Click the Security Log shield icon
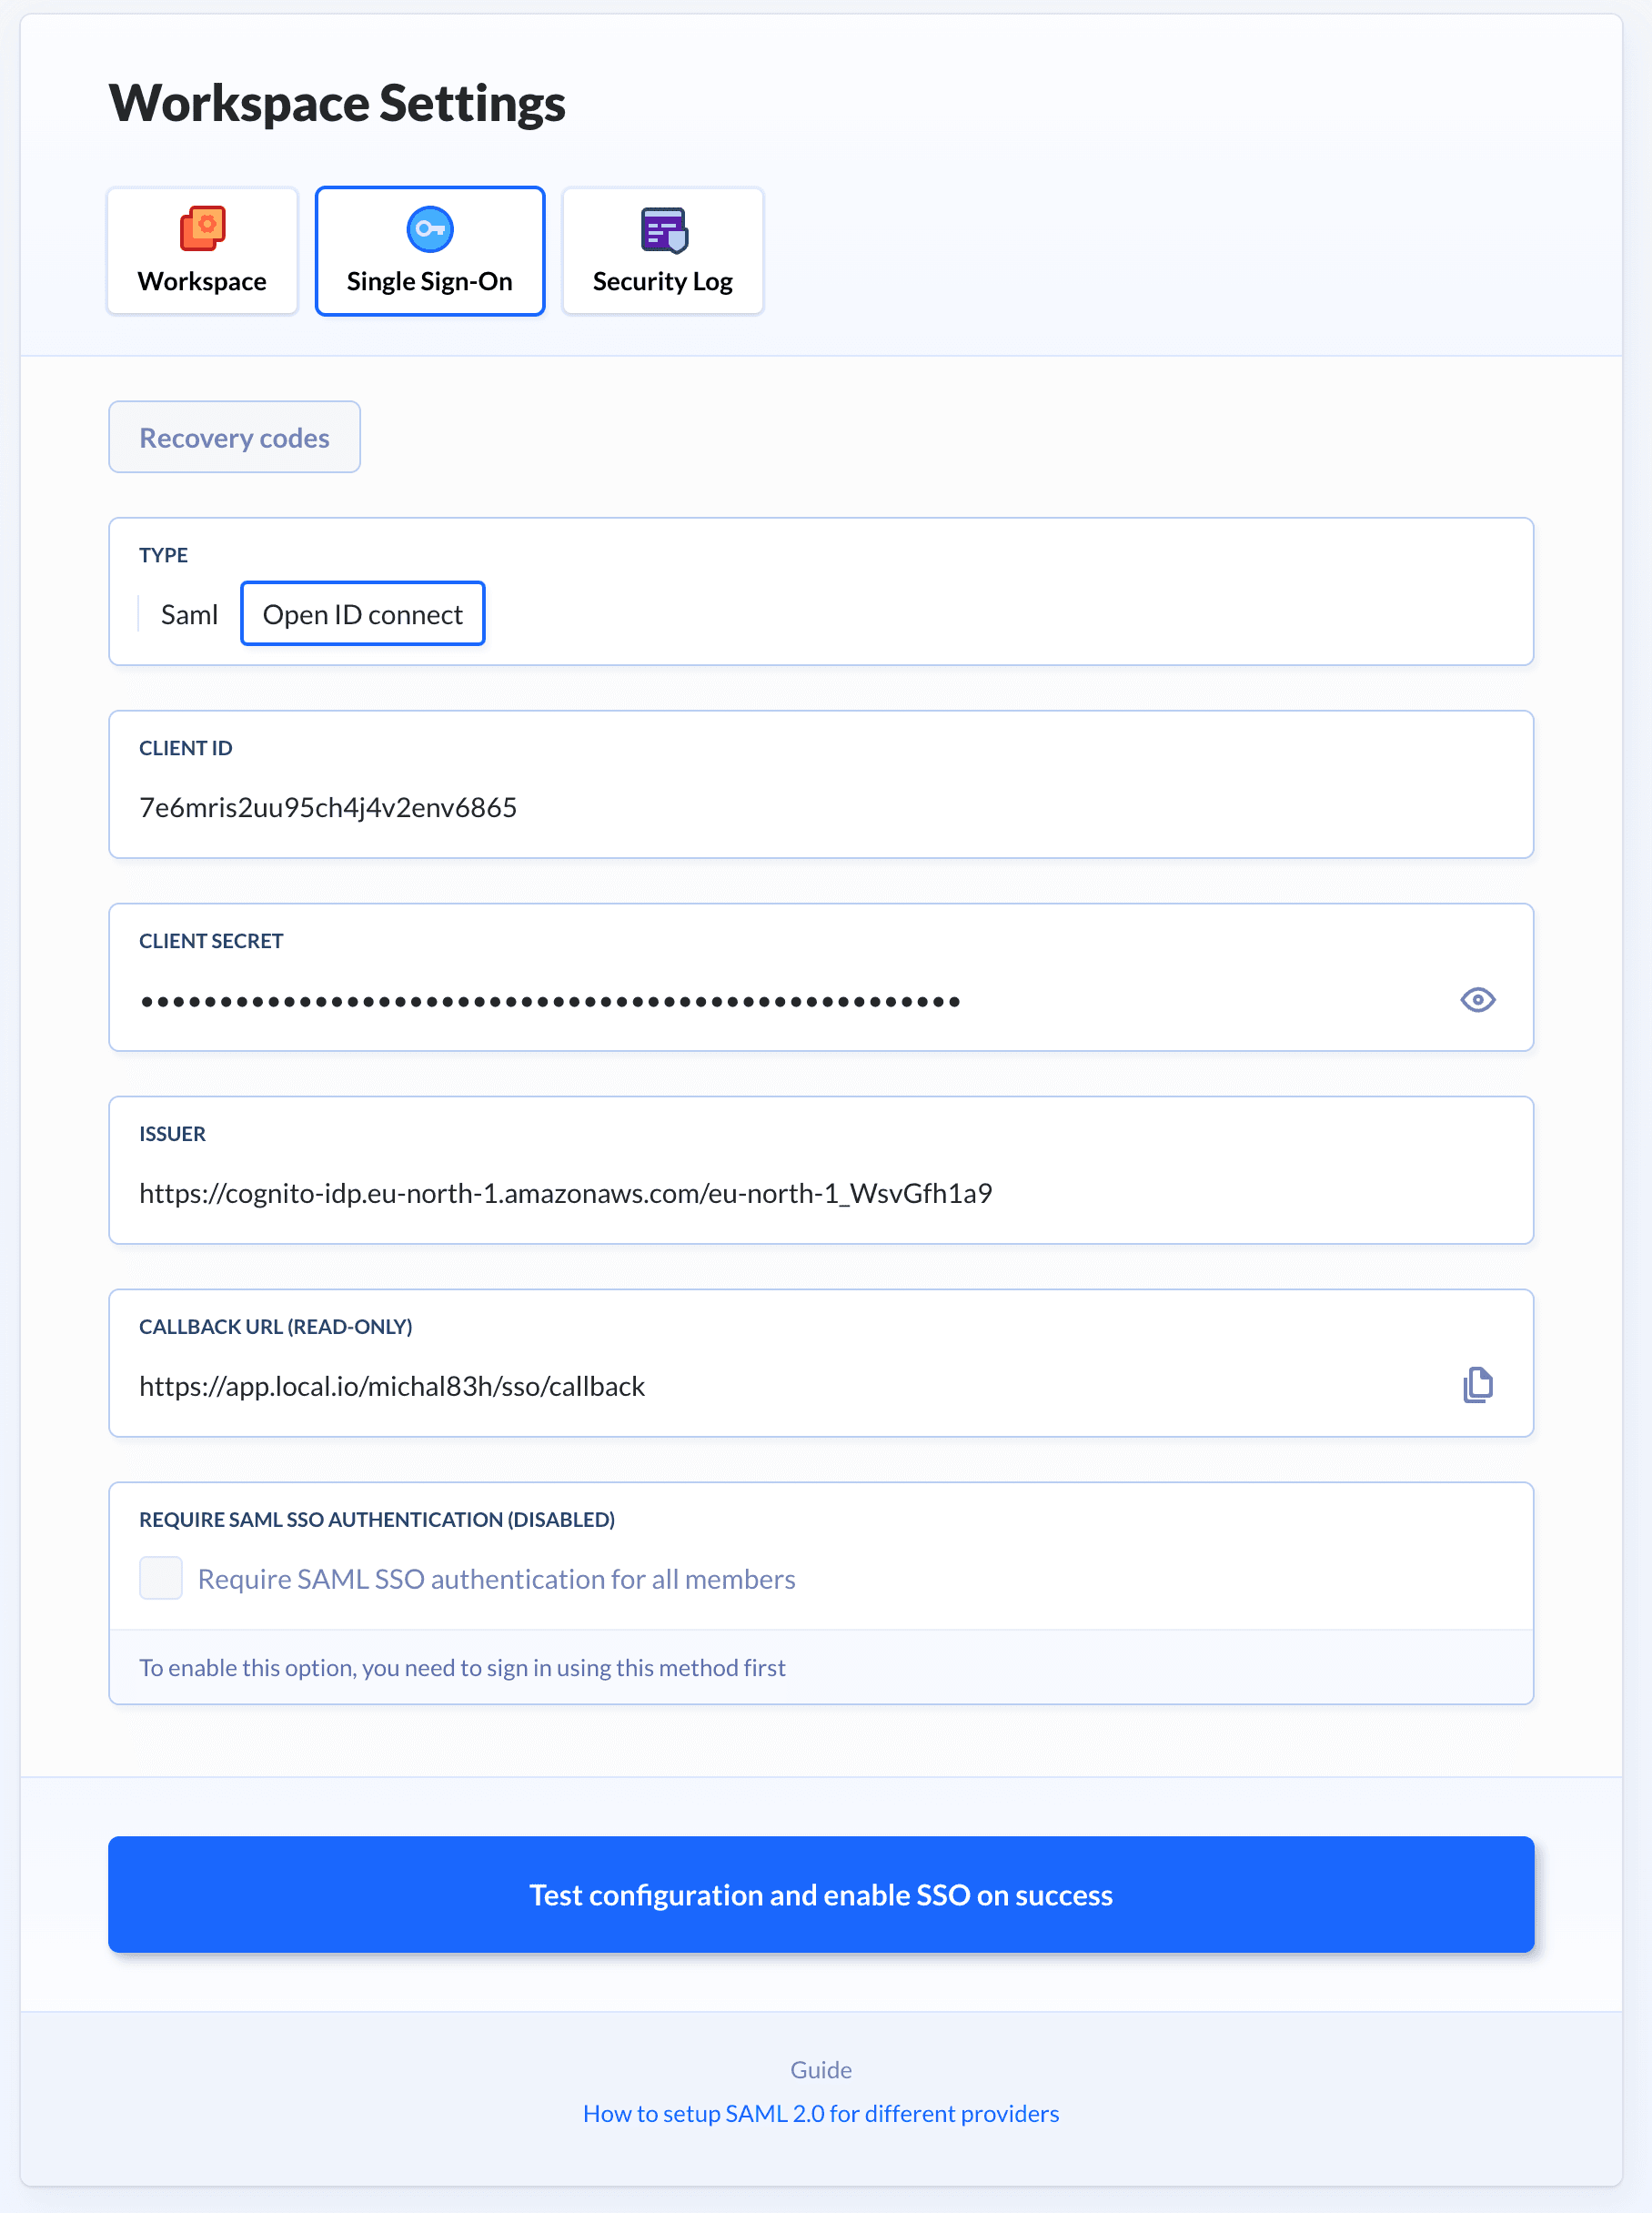This screenshot has height=2213, width=1652. (x=663, y=230)
